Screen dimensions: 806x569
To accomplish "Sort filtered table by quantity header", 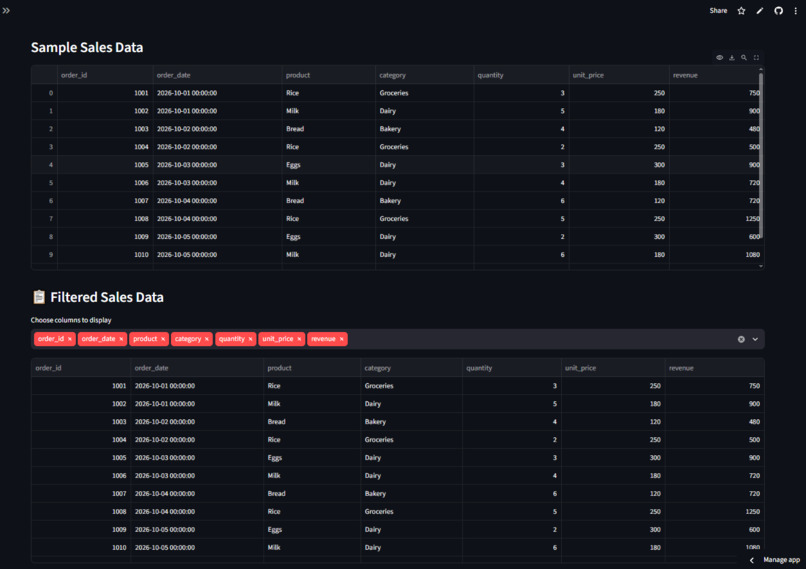I will 511,368.
